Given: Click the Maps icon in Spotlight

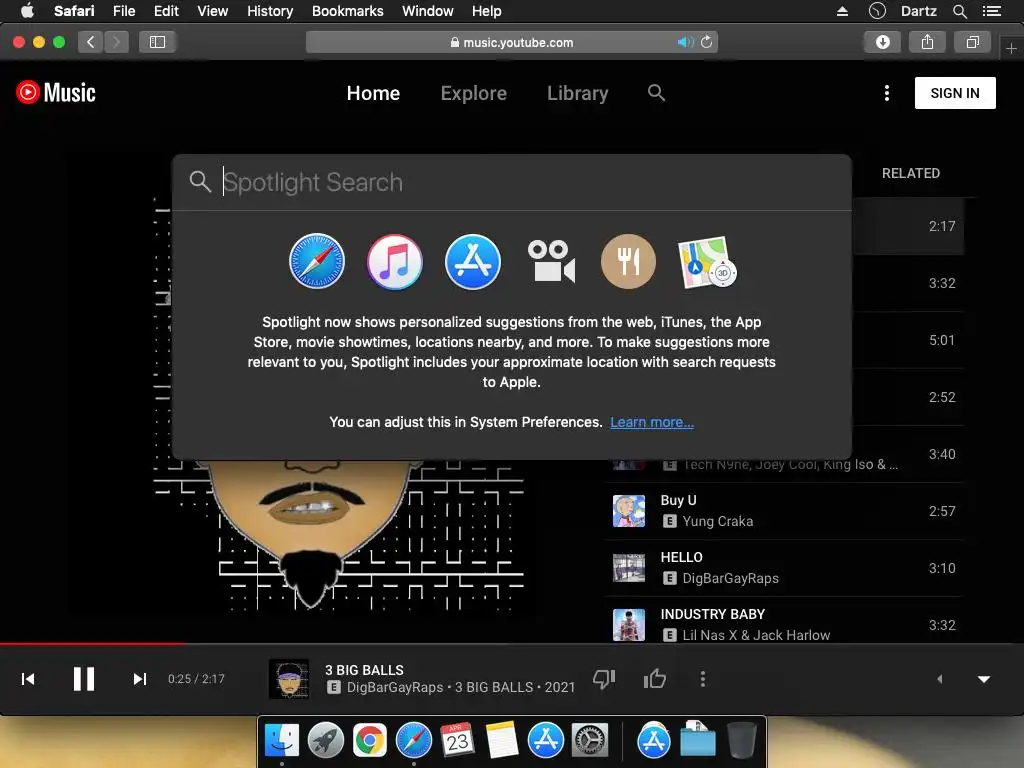Looking at the screenshot, I should point(707,261).
